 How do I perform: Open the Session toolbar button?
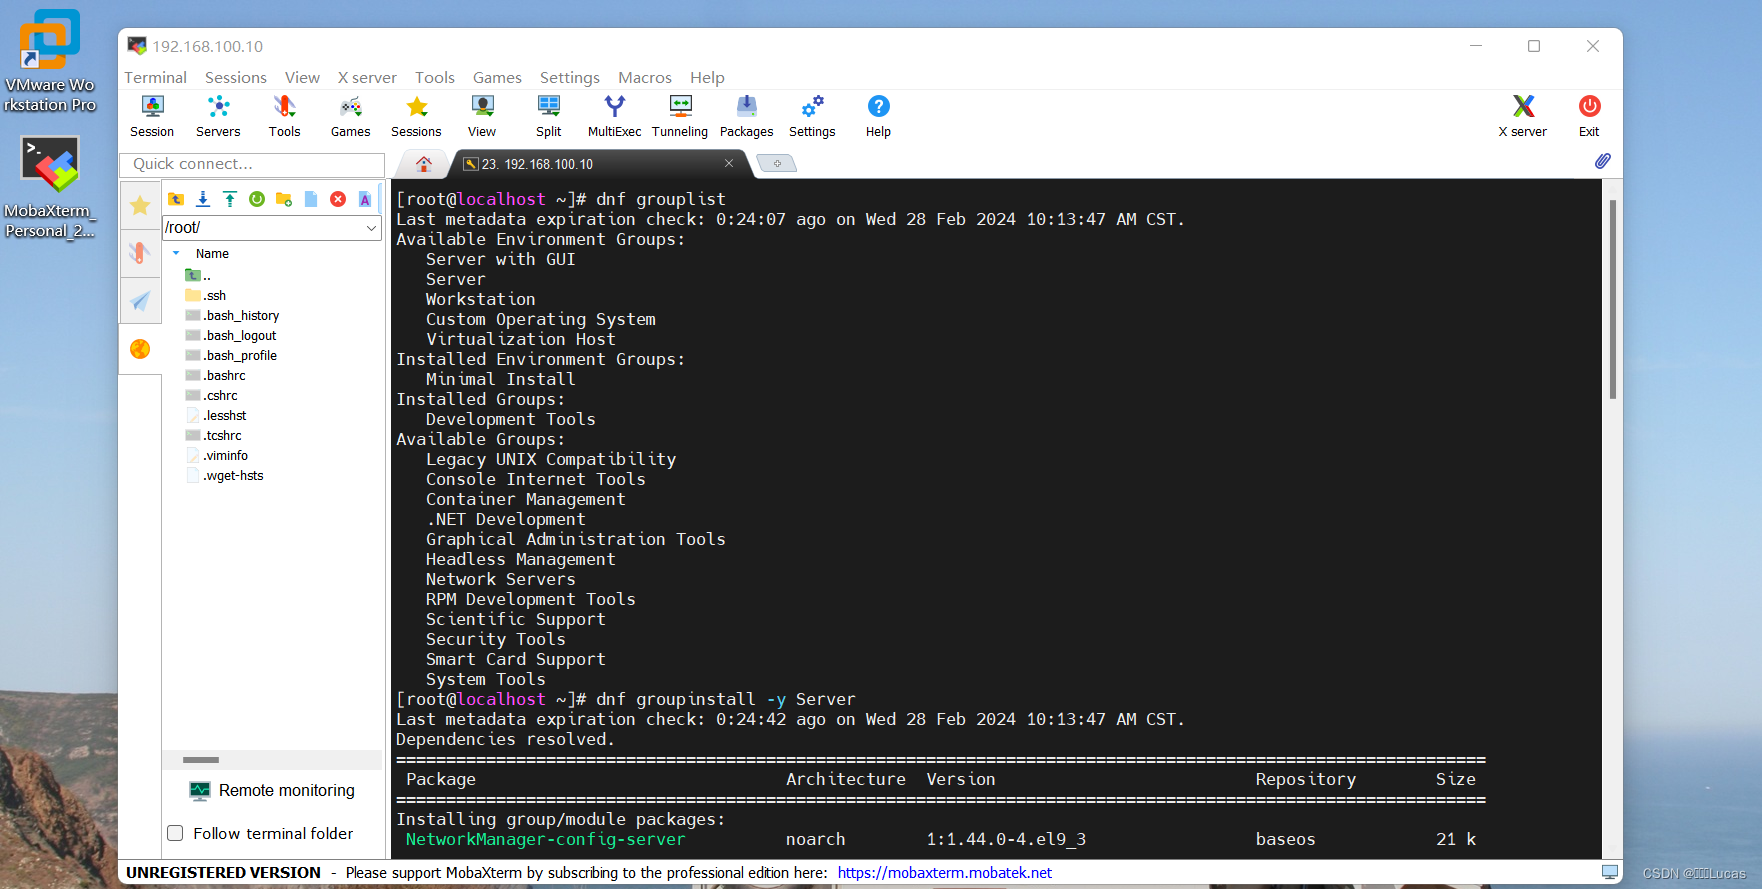pyautogui.click(x=152, y=116)
